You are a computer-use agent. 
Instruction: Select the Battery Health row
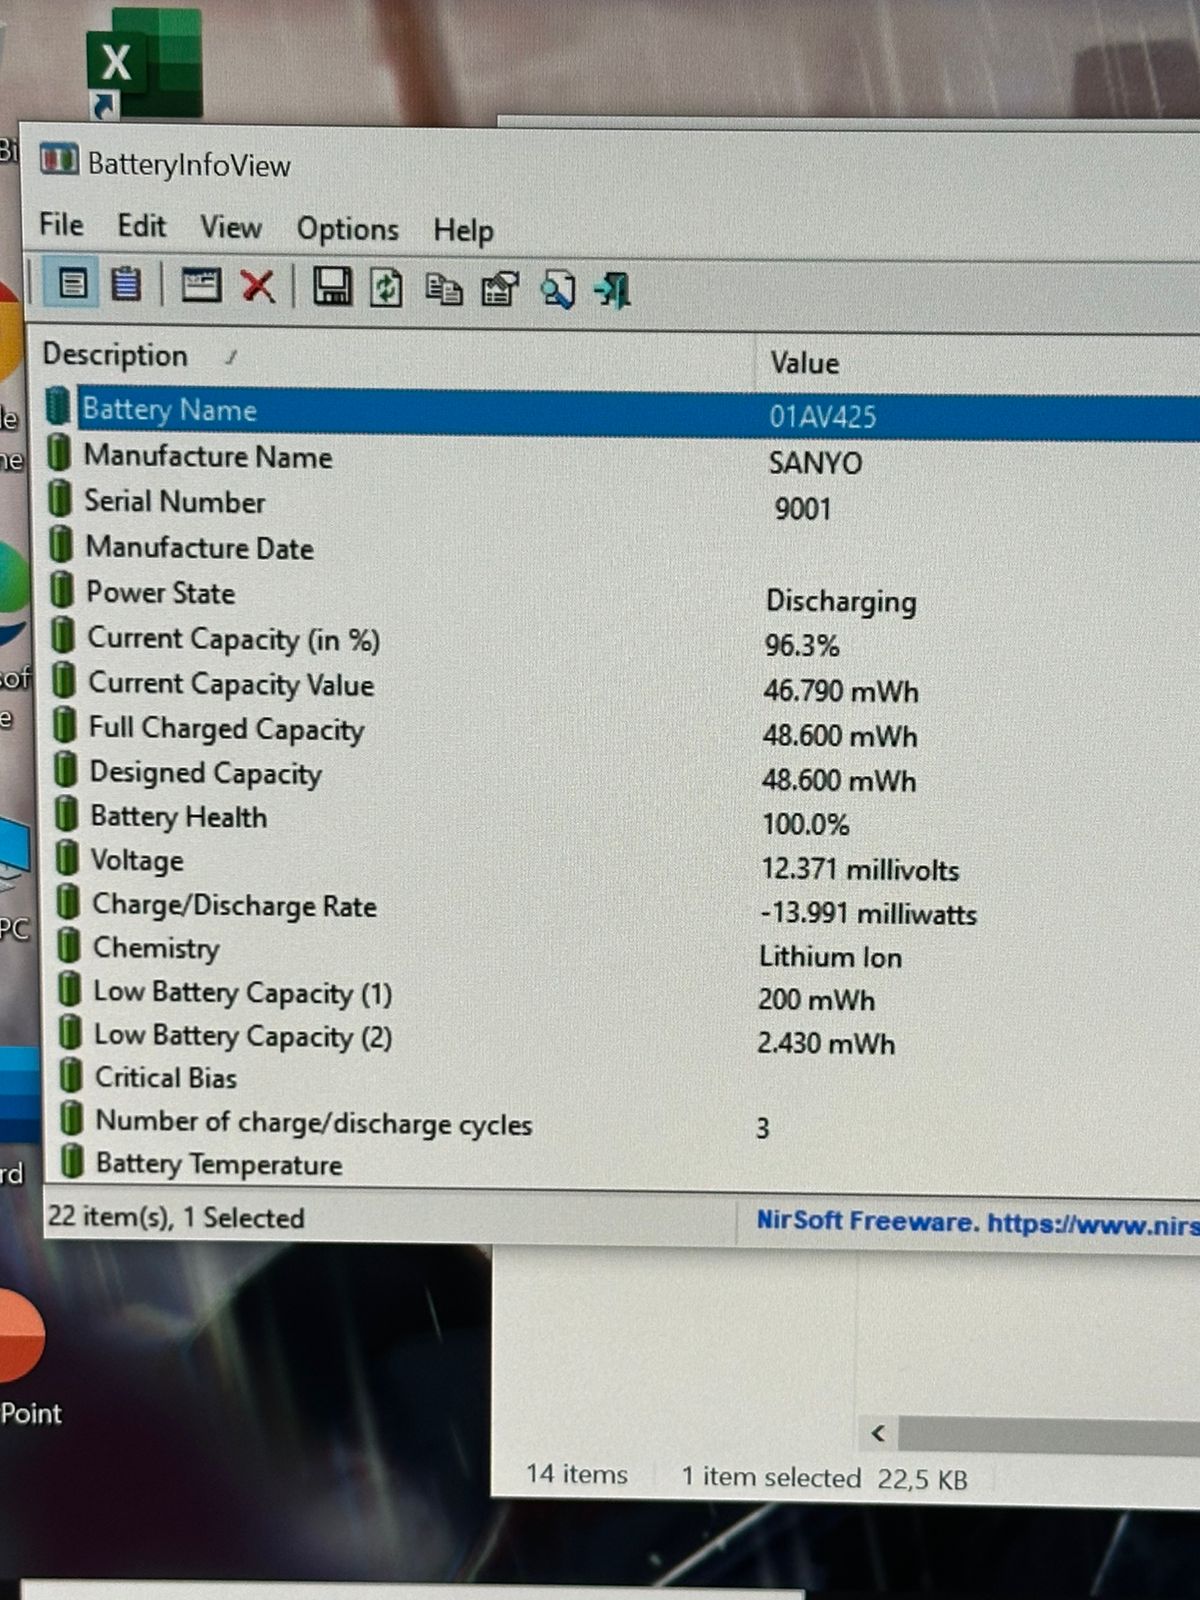[178, 817]
